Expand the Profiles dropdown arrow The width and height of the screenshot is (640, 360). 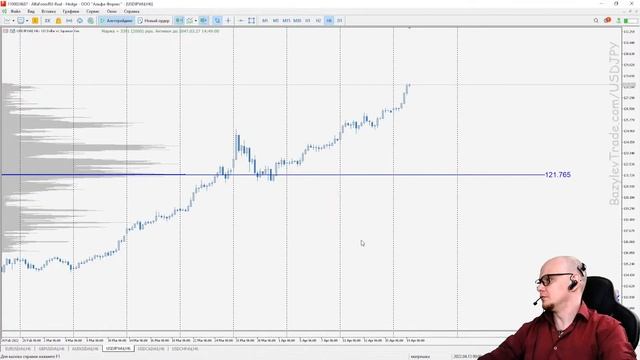27,20
